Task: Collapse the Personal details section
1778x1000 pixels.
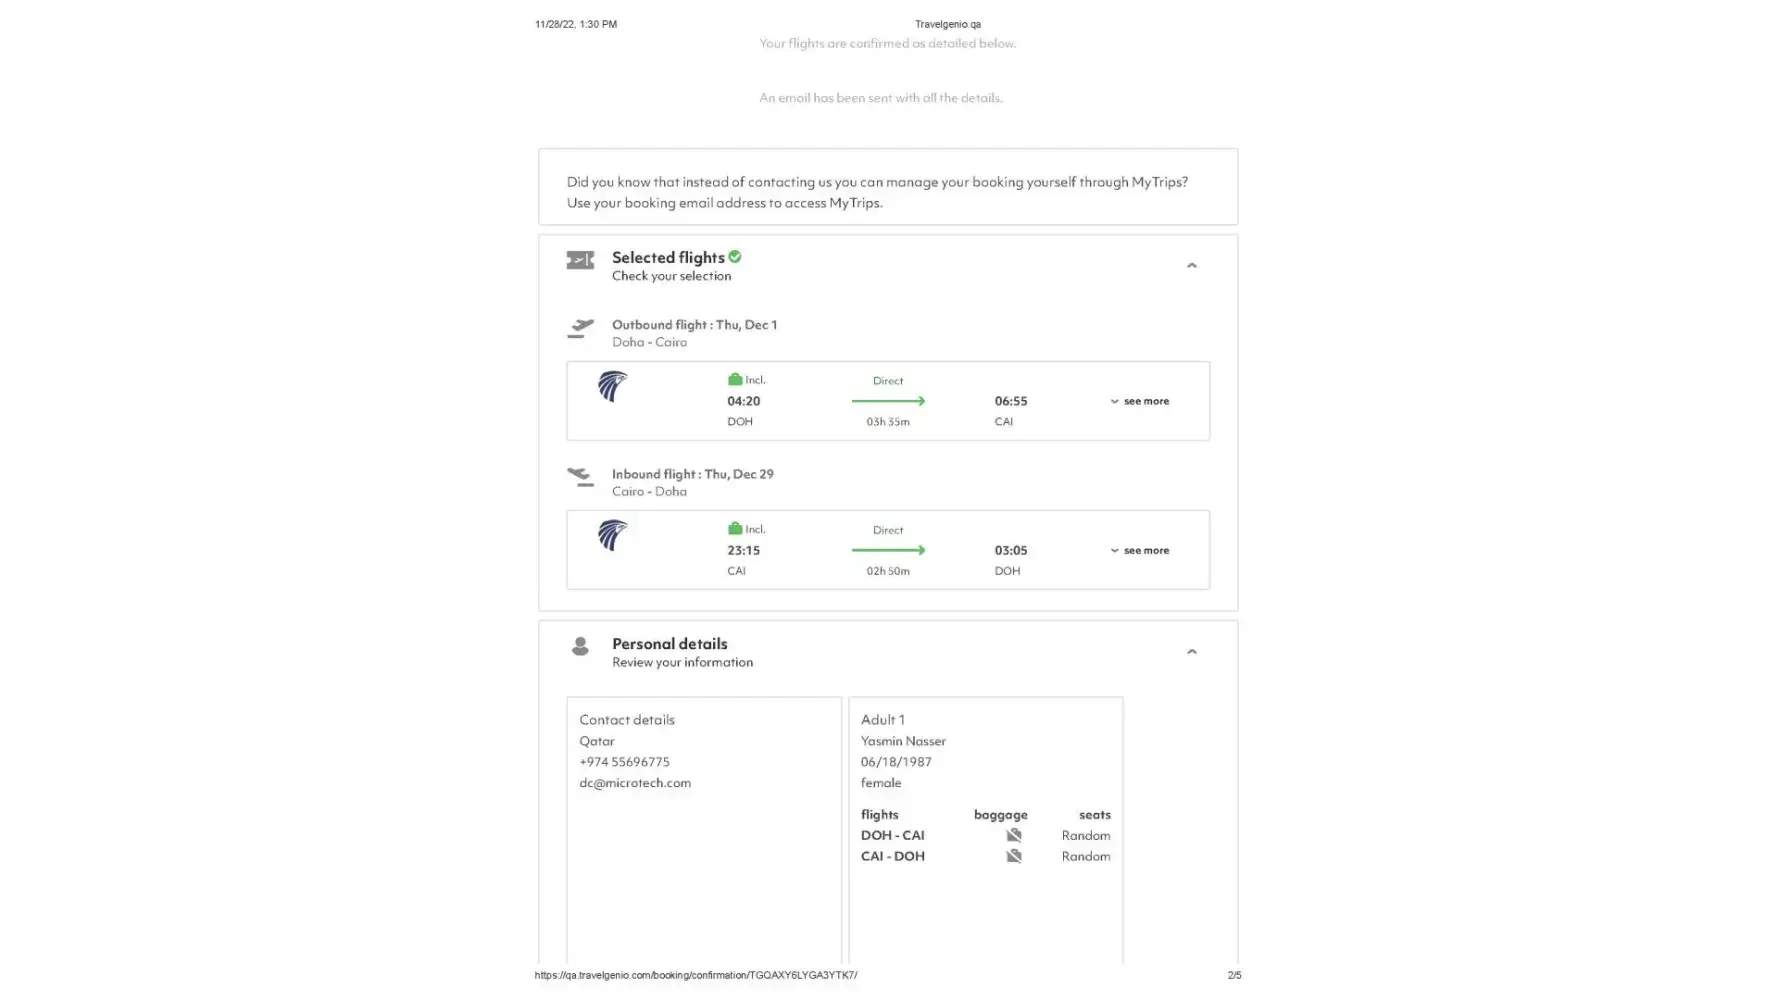Action: click(x=1191, y=652)
